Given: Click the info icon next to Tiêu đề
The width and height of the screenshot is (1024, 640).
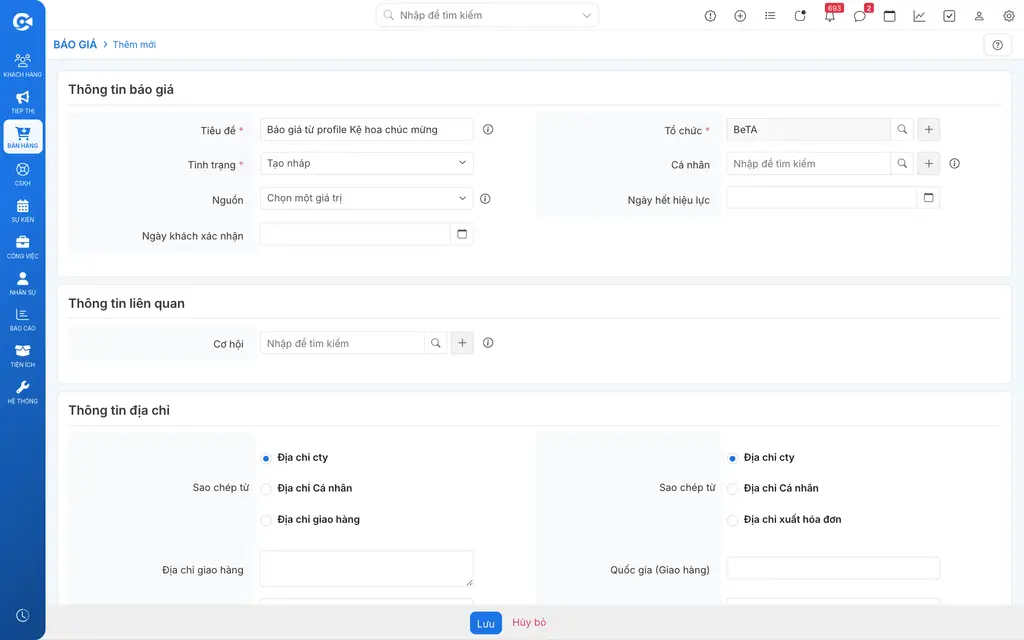Looking at the screenshot, I should tap(488, 129).
